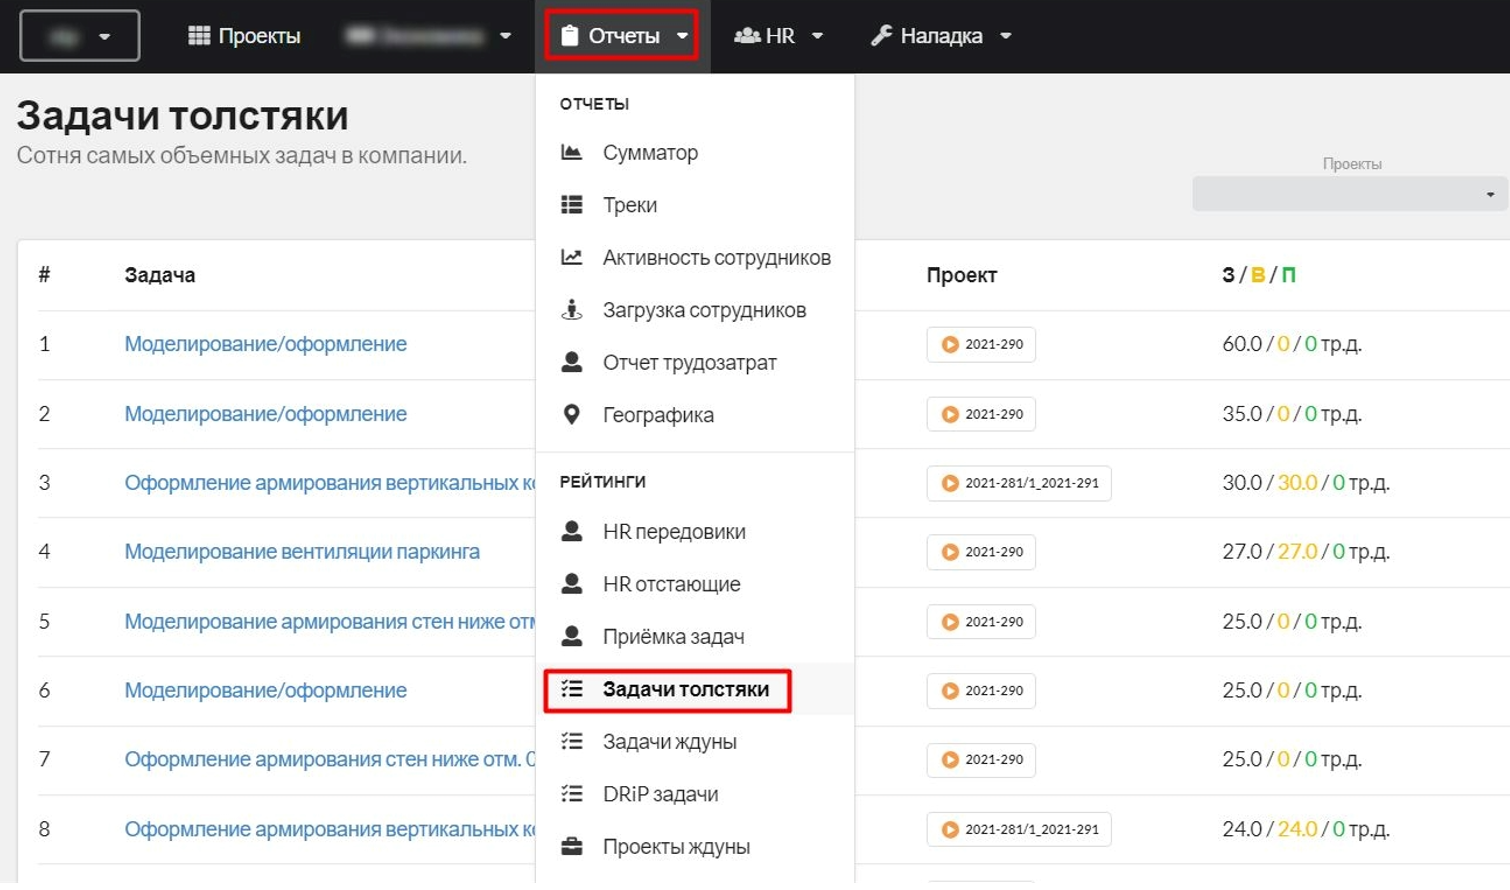Open Географика report
1510x890 pixels.
point(695,415)
